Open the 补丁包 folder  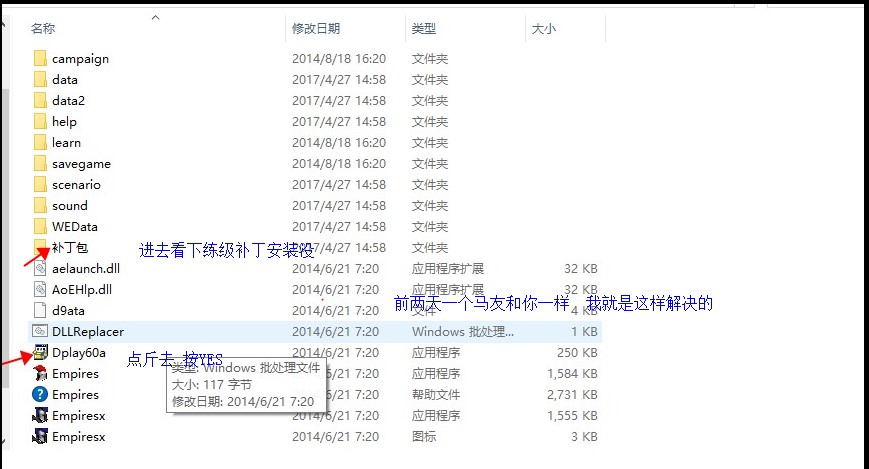[70, 247]
